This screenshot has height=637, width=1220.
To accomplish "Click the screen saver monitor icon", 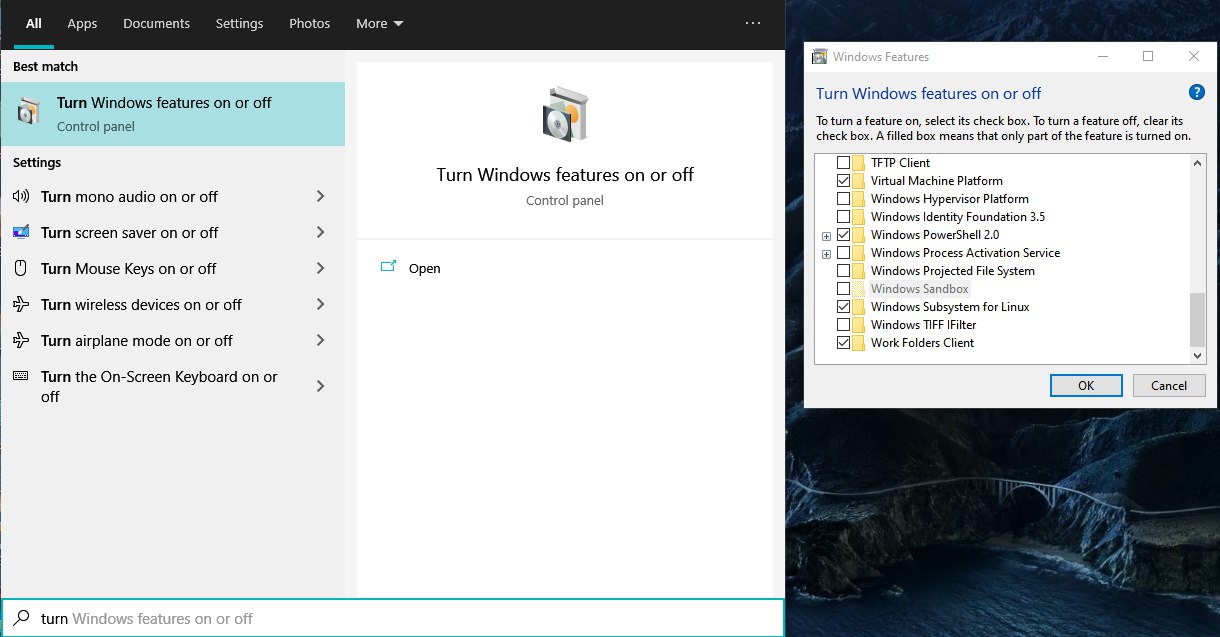I will pyautogui.click(x=21, y=233).
